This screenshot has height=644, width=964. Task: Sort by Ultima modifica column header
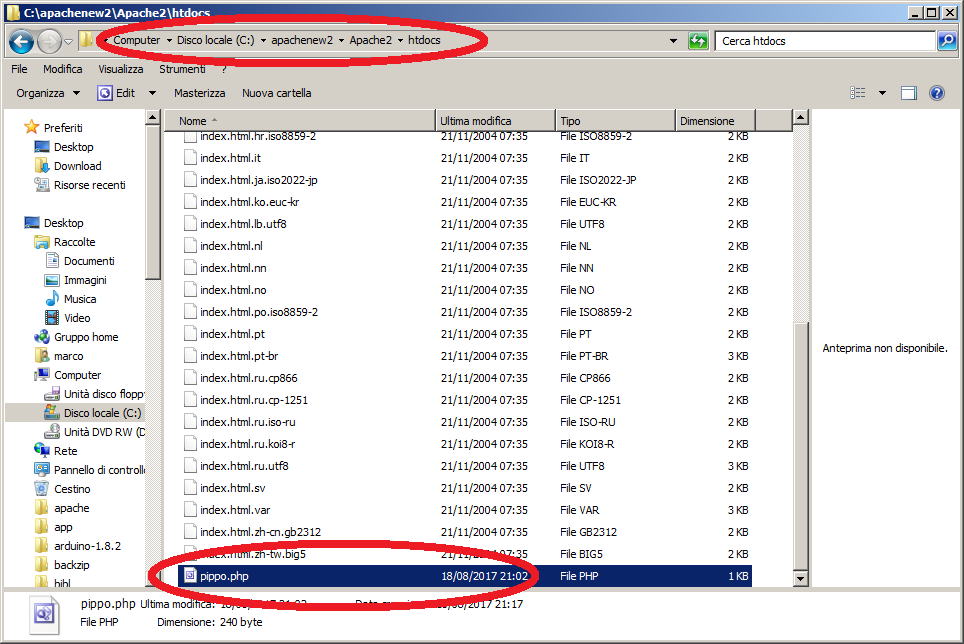[476, 121]
